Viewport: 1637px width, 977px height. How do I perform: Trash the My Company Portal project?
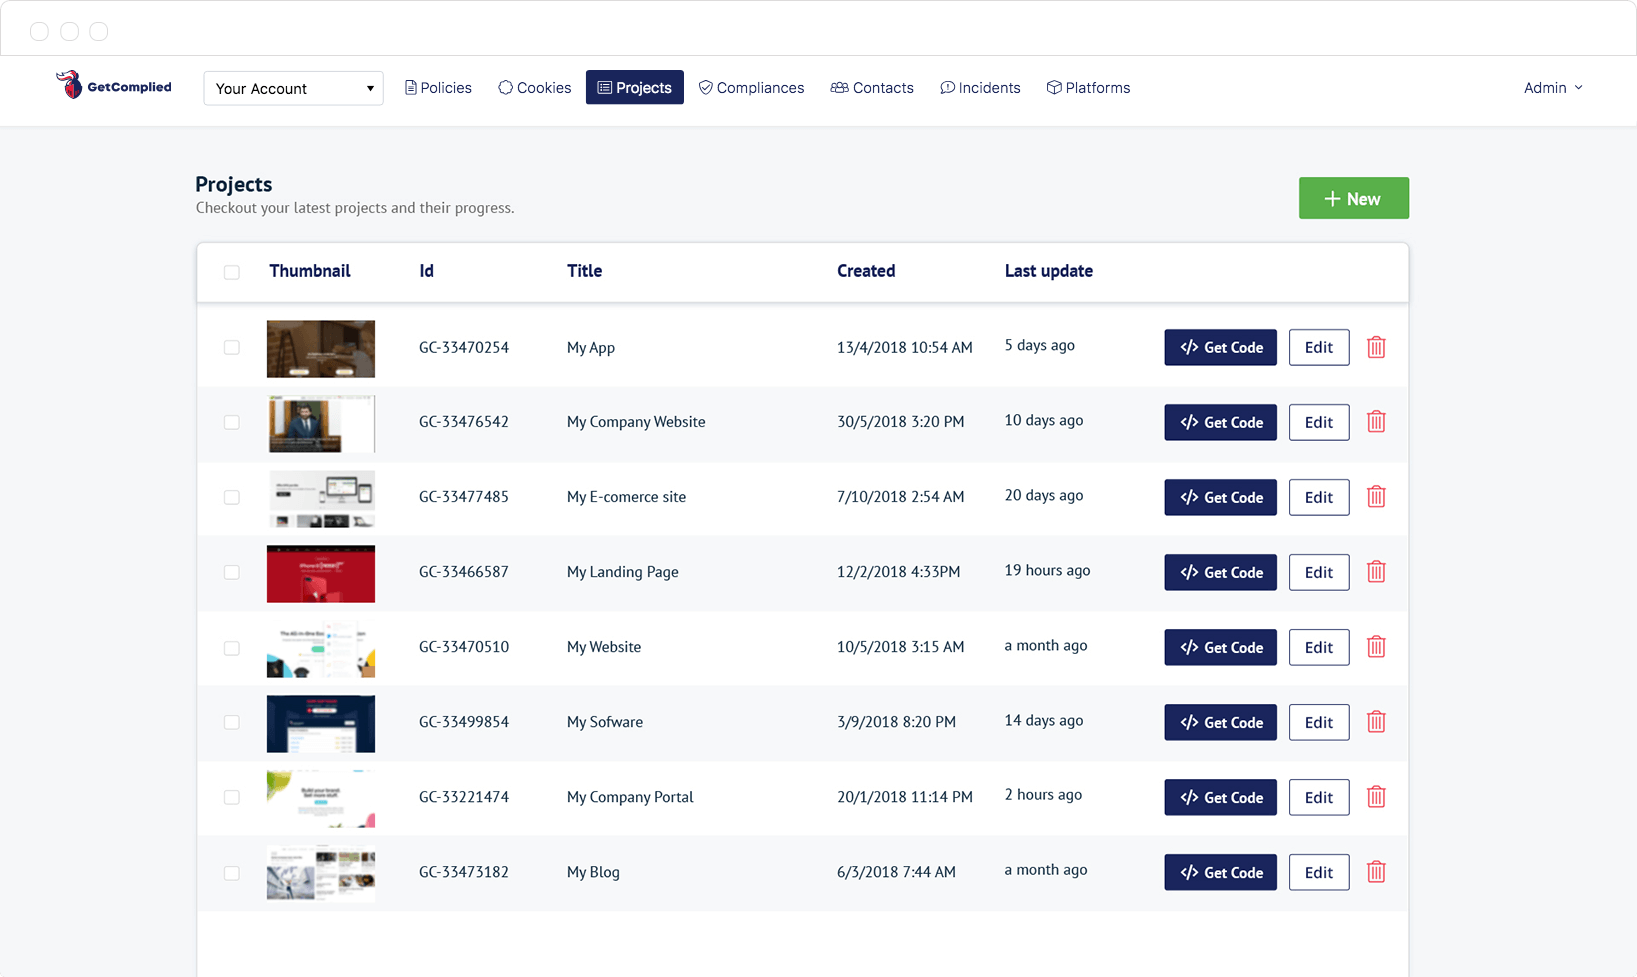point(1376,797)
